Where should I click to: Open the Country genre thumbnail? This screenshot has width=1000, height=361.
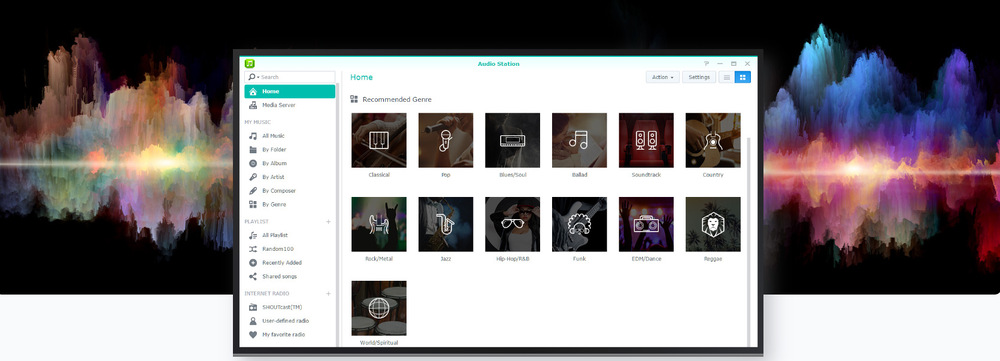[713, 140]
